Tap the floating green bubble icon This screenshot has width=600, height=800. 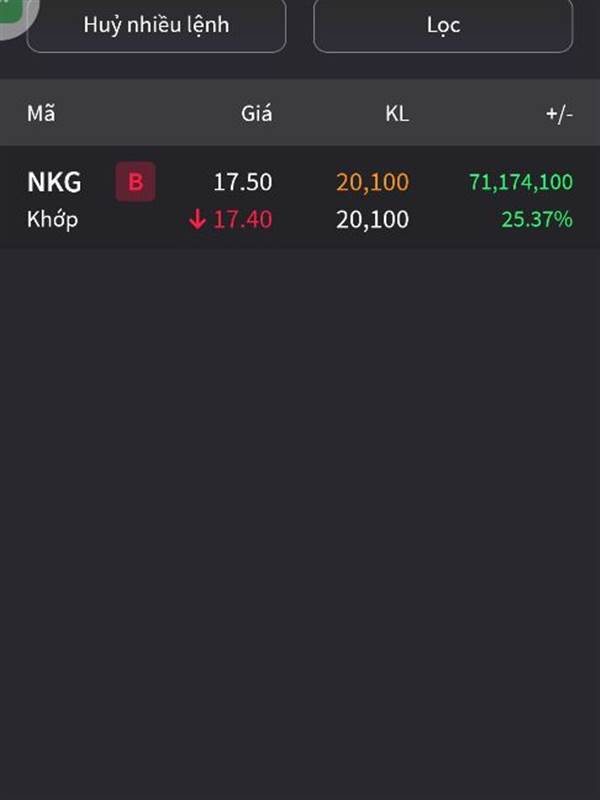(x=14, y=12)
